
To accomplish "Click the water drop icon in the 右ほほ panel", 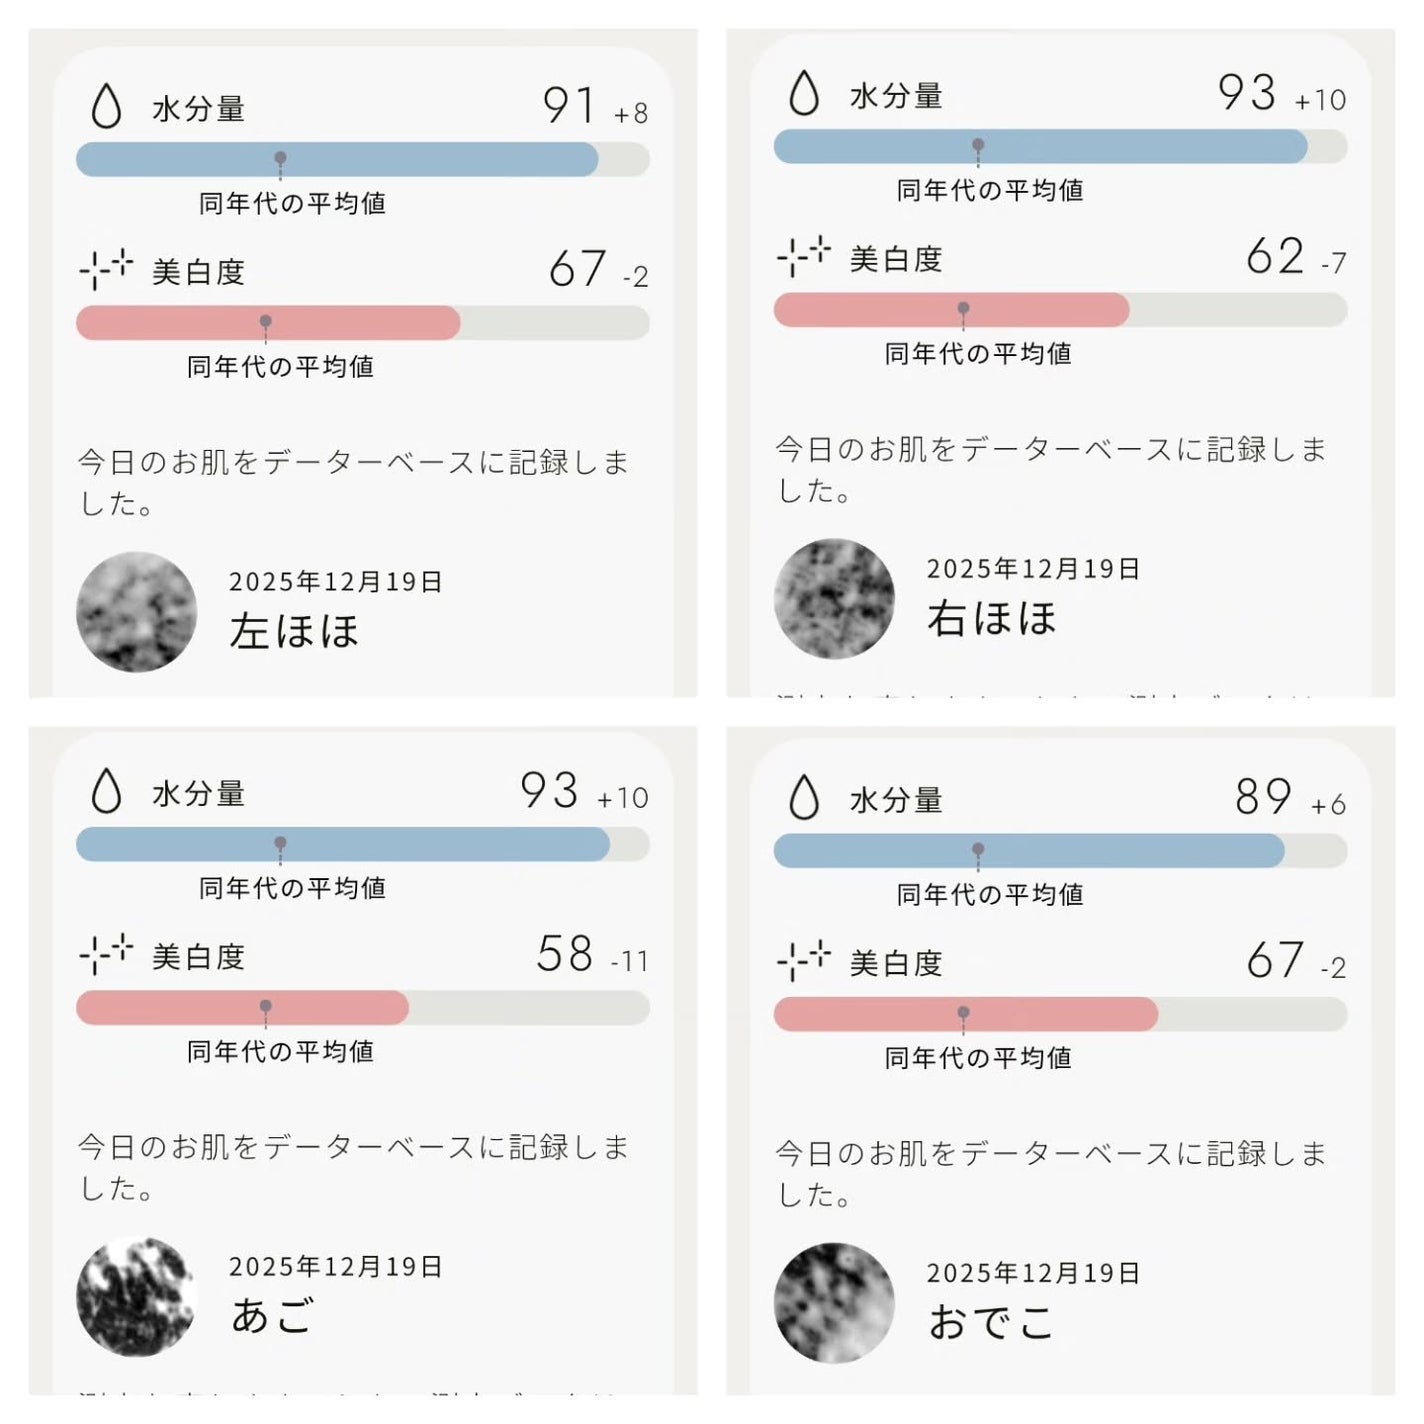I will [x=804, y=93].
